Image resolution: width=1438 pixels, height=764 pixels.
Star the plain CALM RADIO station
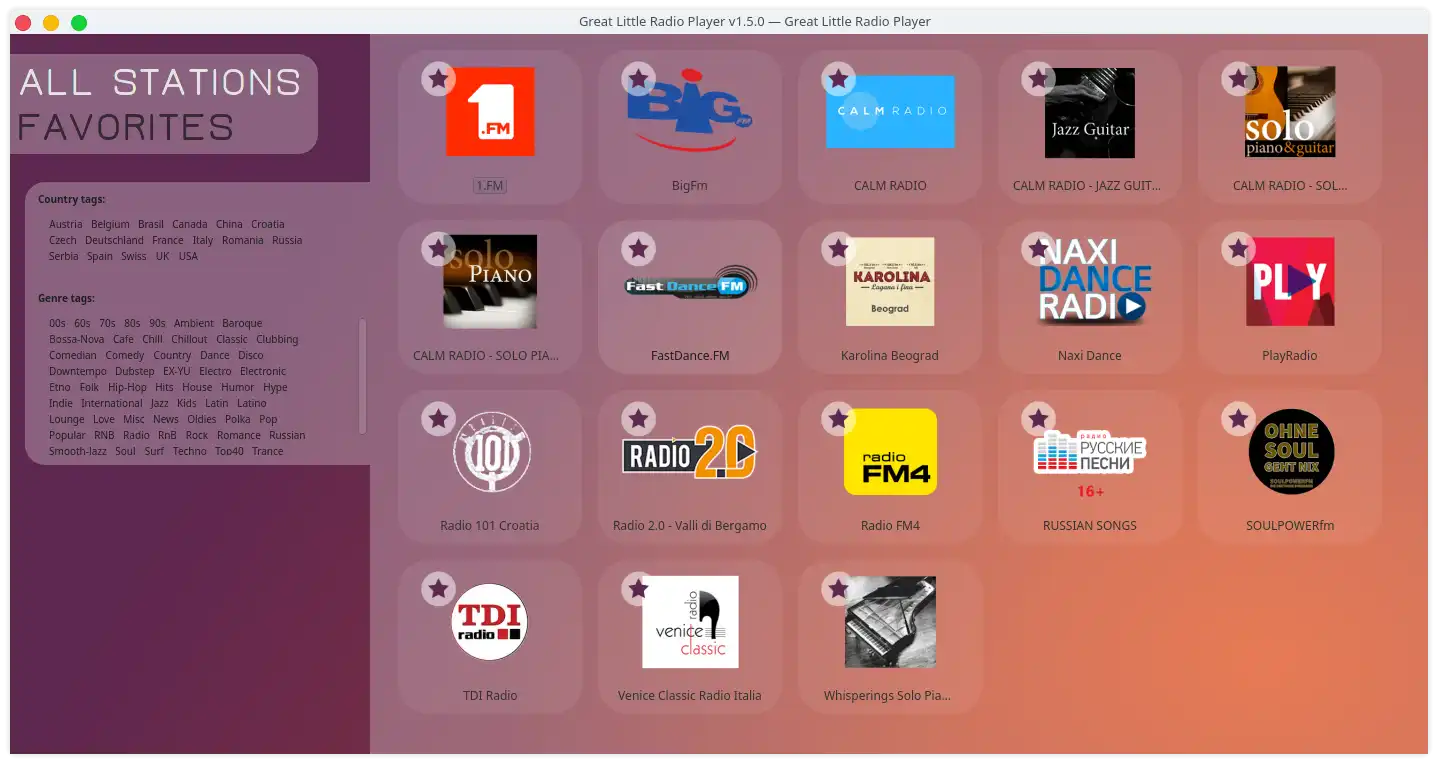click(x=838, y=78)
